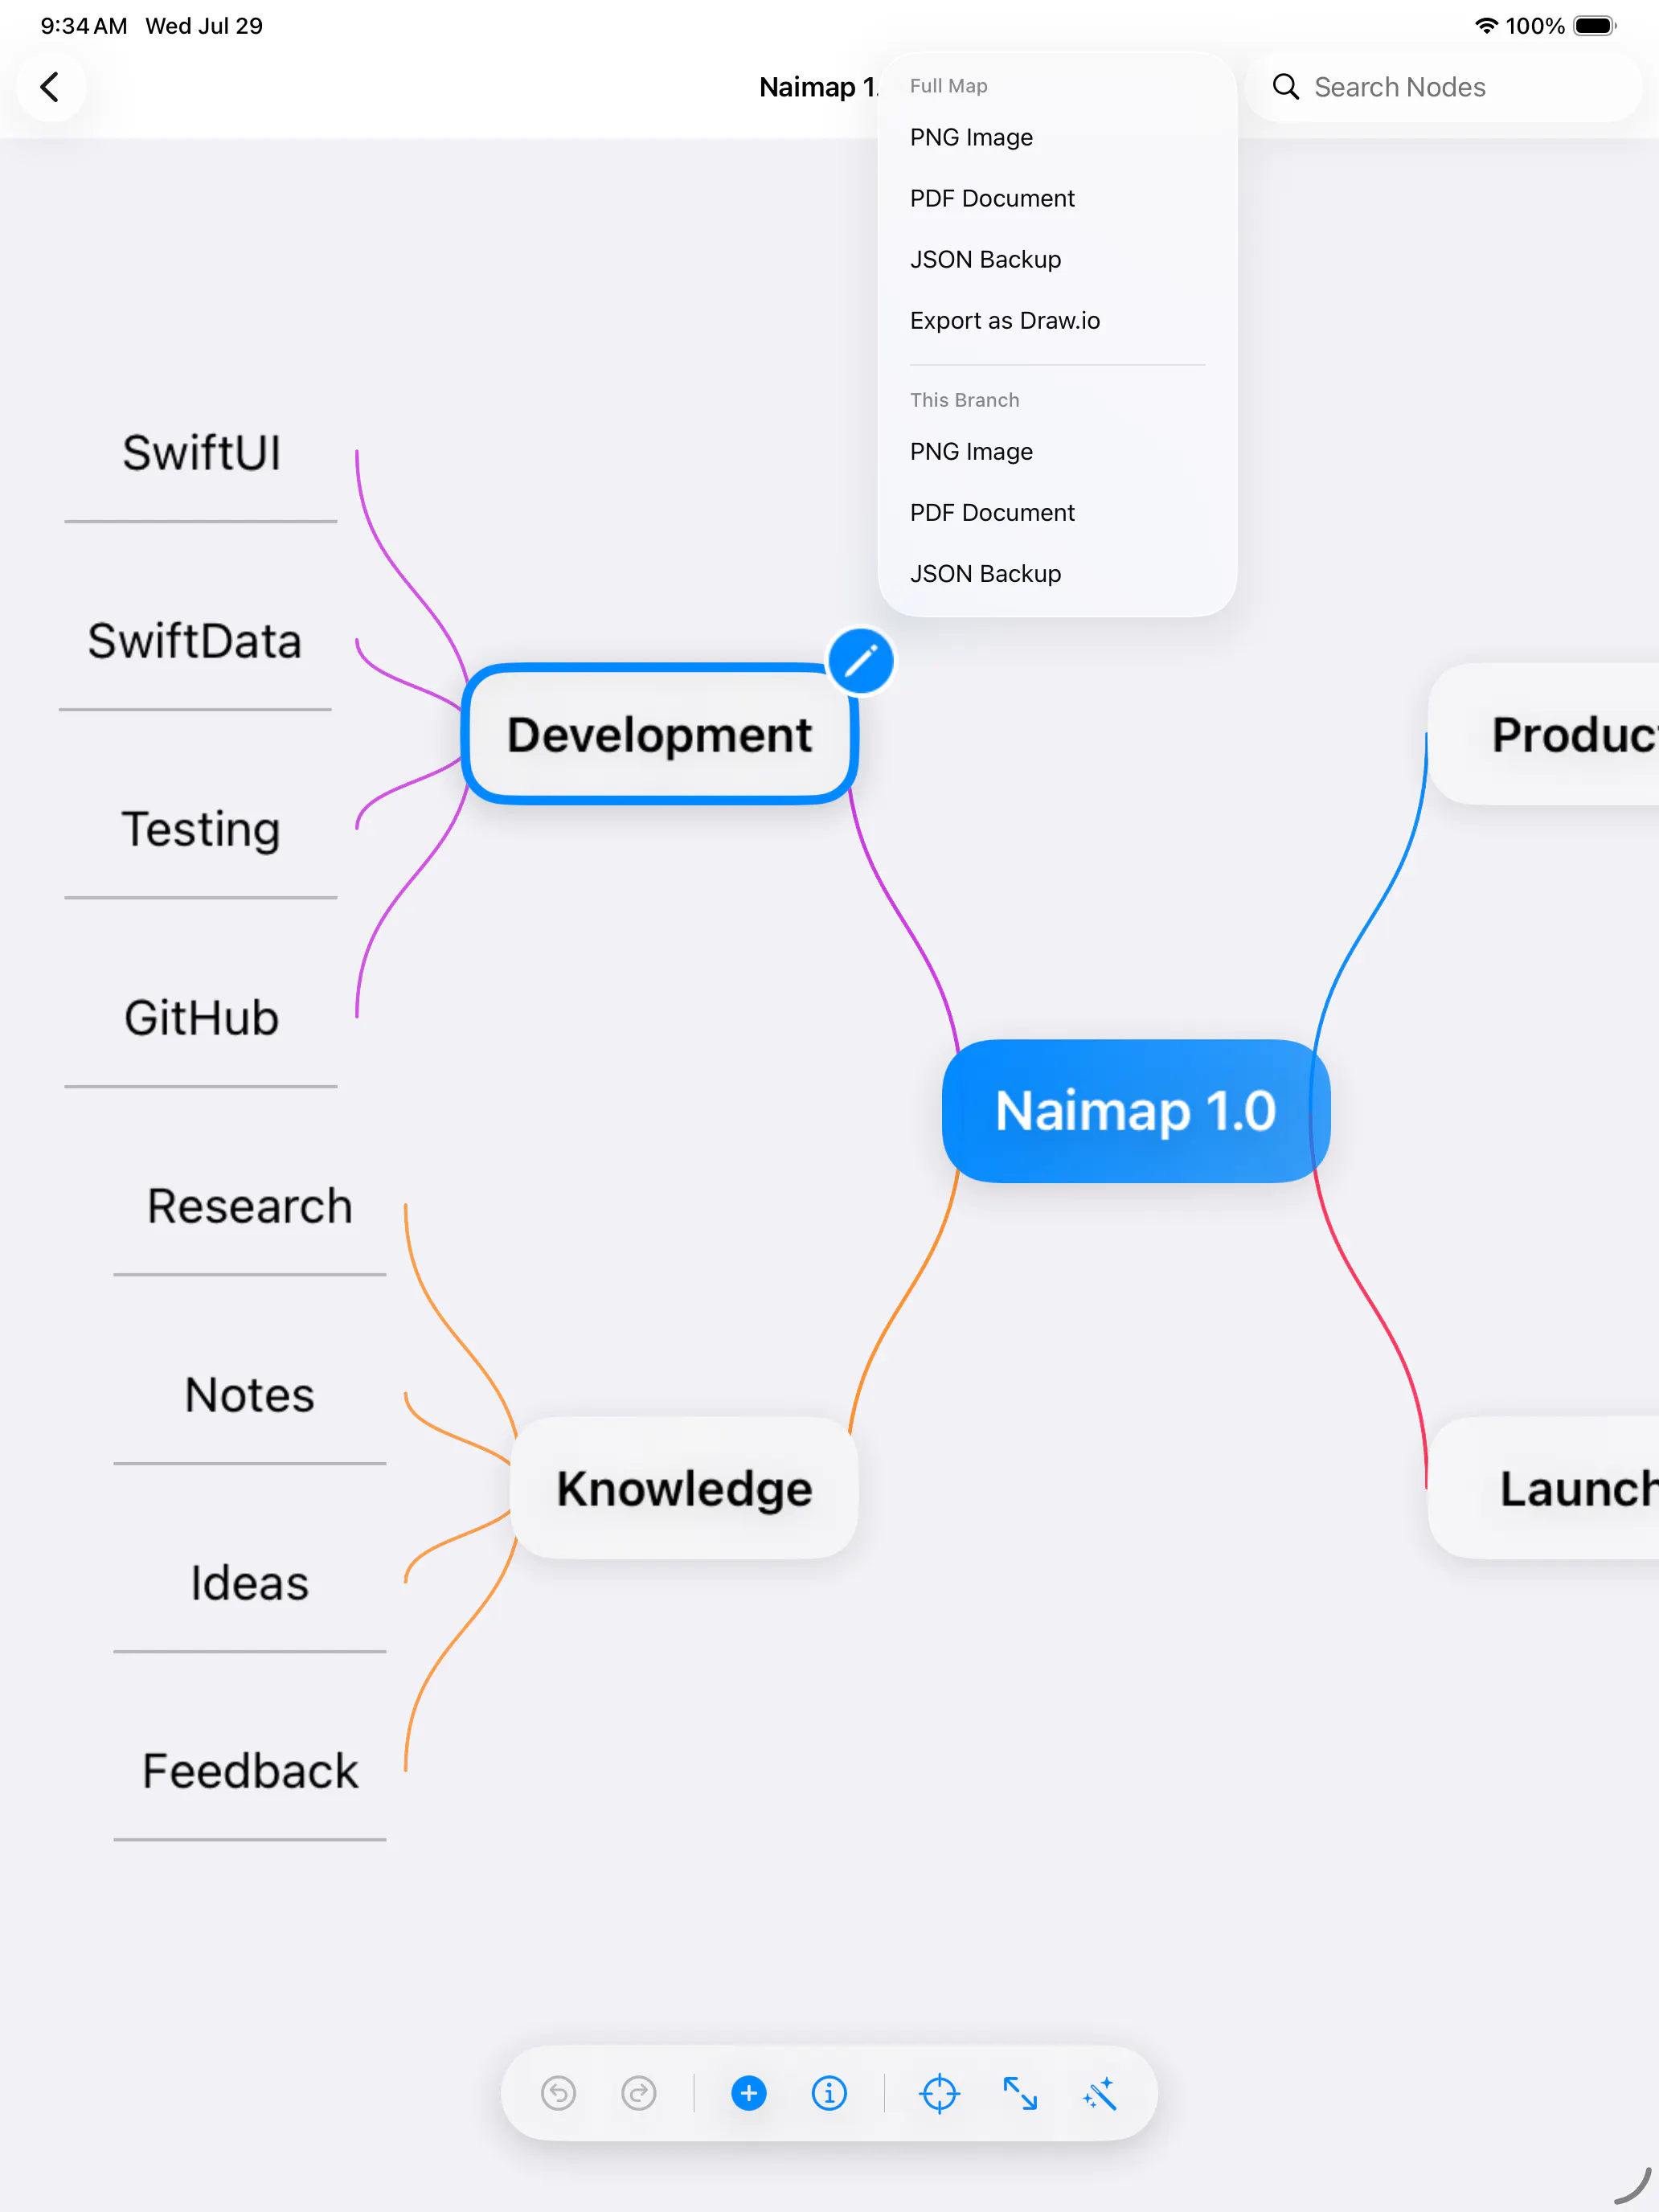Click the Naimap title in navigation bar
The width and height of the screenshot is (1659, 2212).
coord(818,87)
